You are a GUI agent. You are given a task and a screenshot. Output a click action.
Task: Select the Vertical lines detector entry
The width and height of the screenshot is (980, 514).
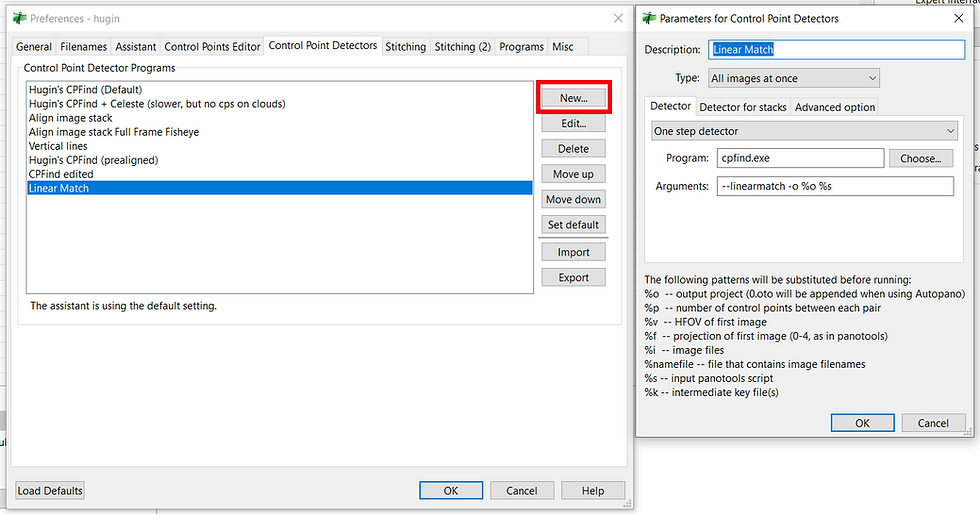coord(279,146)
